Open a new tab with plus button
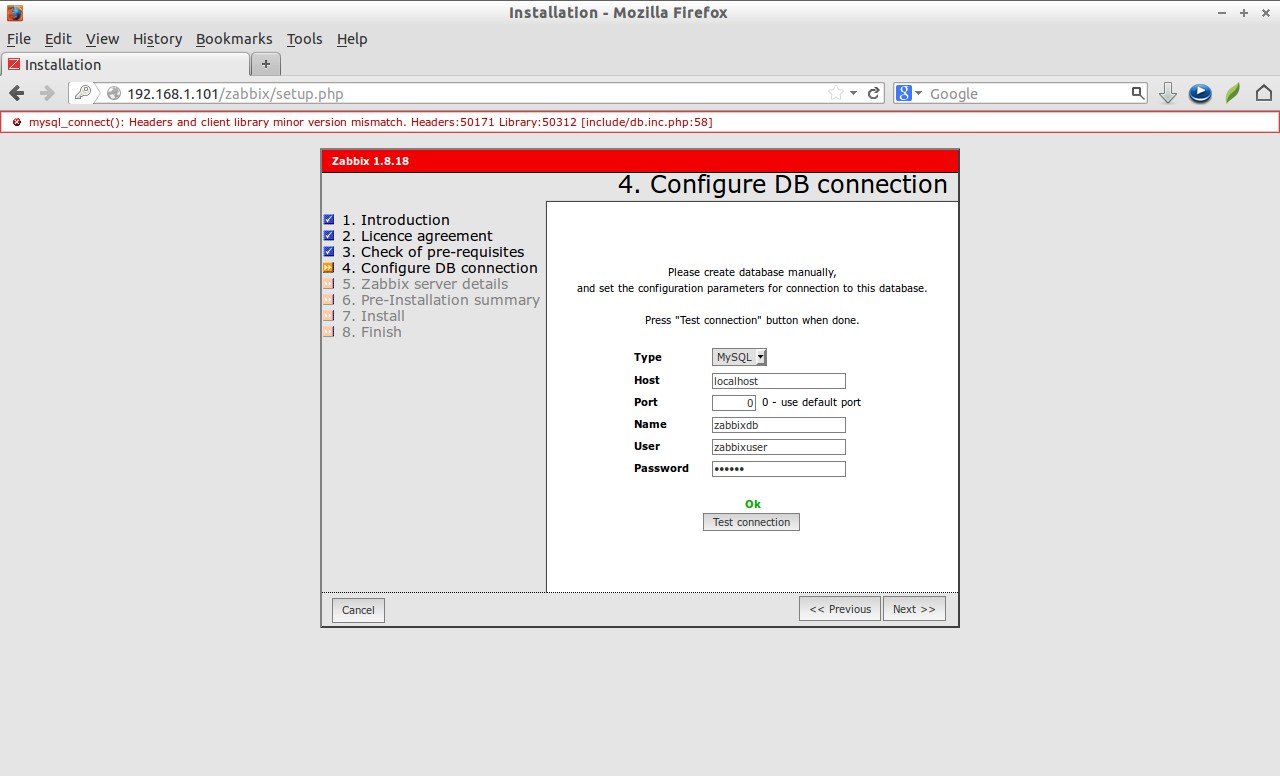This screenshot has width=1280, height=776. pyautogui.click(x=265, y=64)
